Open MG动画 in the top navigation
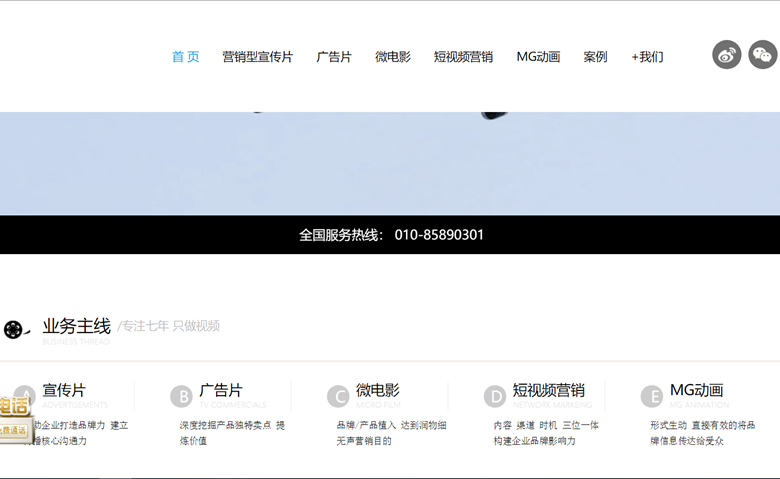Image resolution: width=780 pixels, height=479 pixels. tap(538, 57)
